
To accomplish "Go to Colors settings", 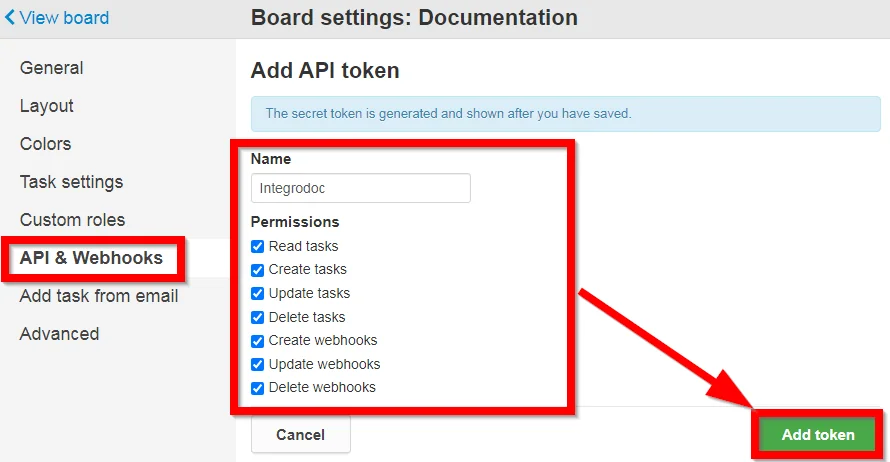I will 45,144.
